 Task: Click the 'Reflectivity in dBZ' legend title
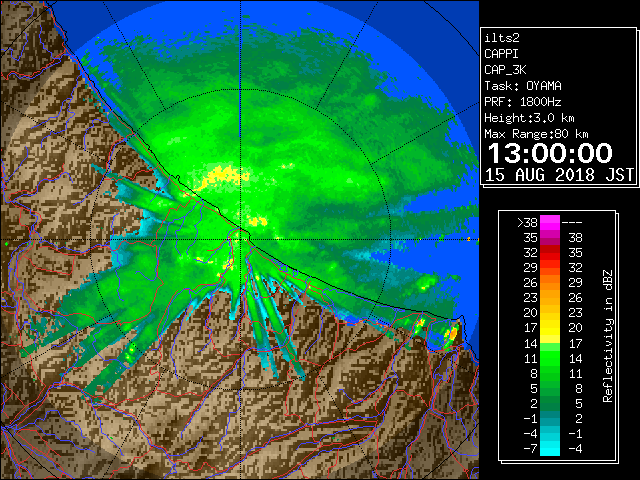coord(608,336)
